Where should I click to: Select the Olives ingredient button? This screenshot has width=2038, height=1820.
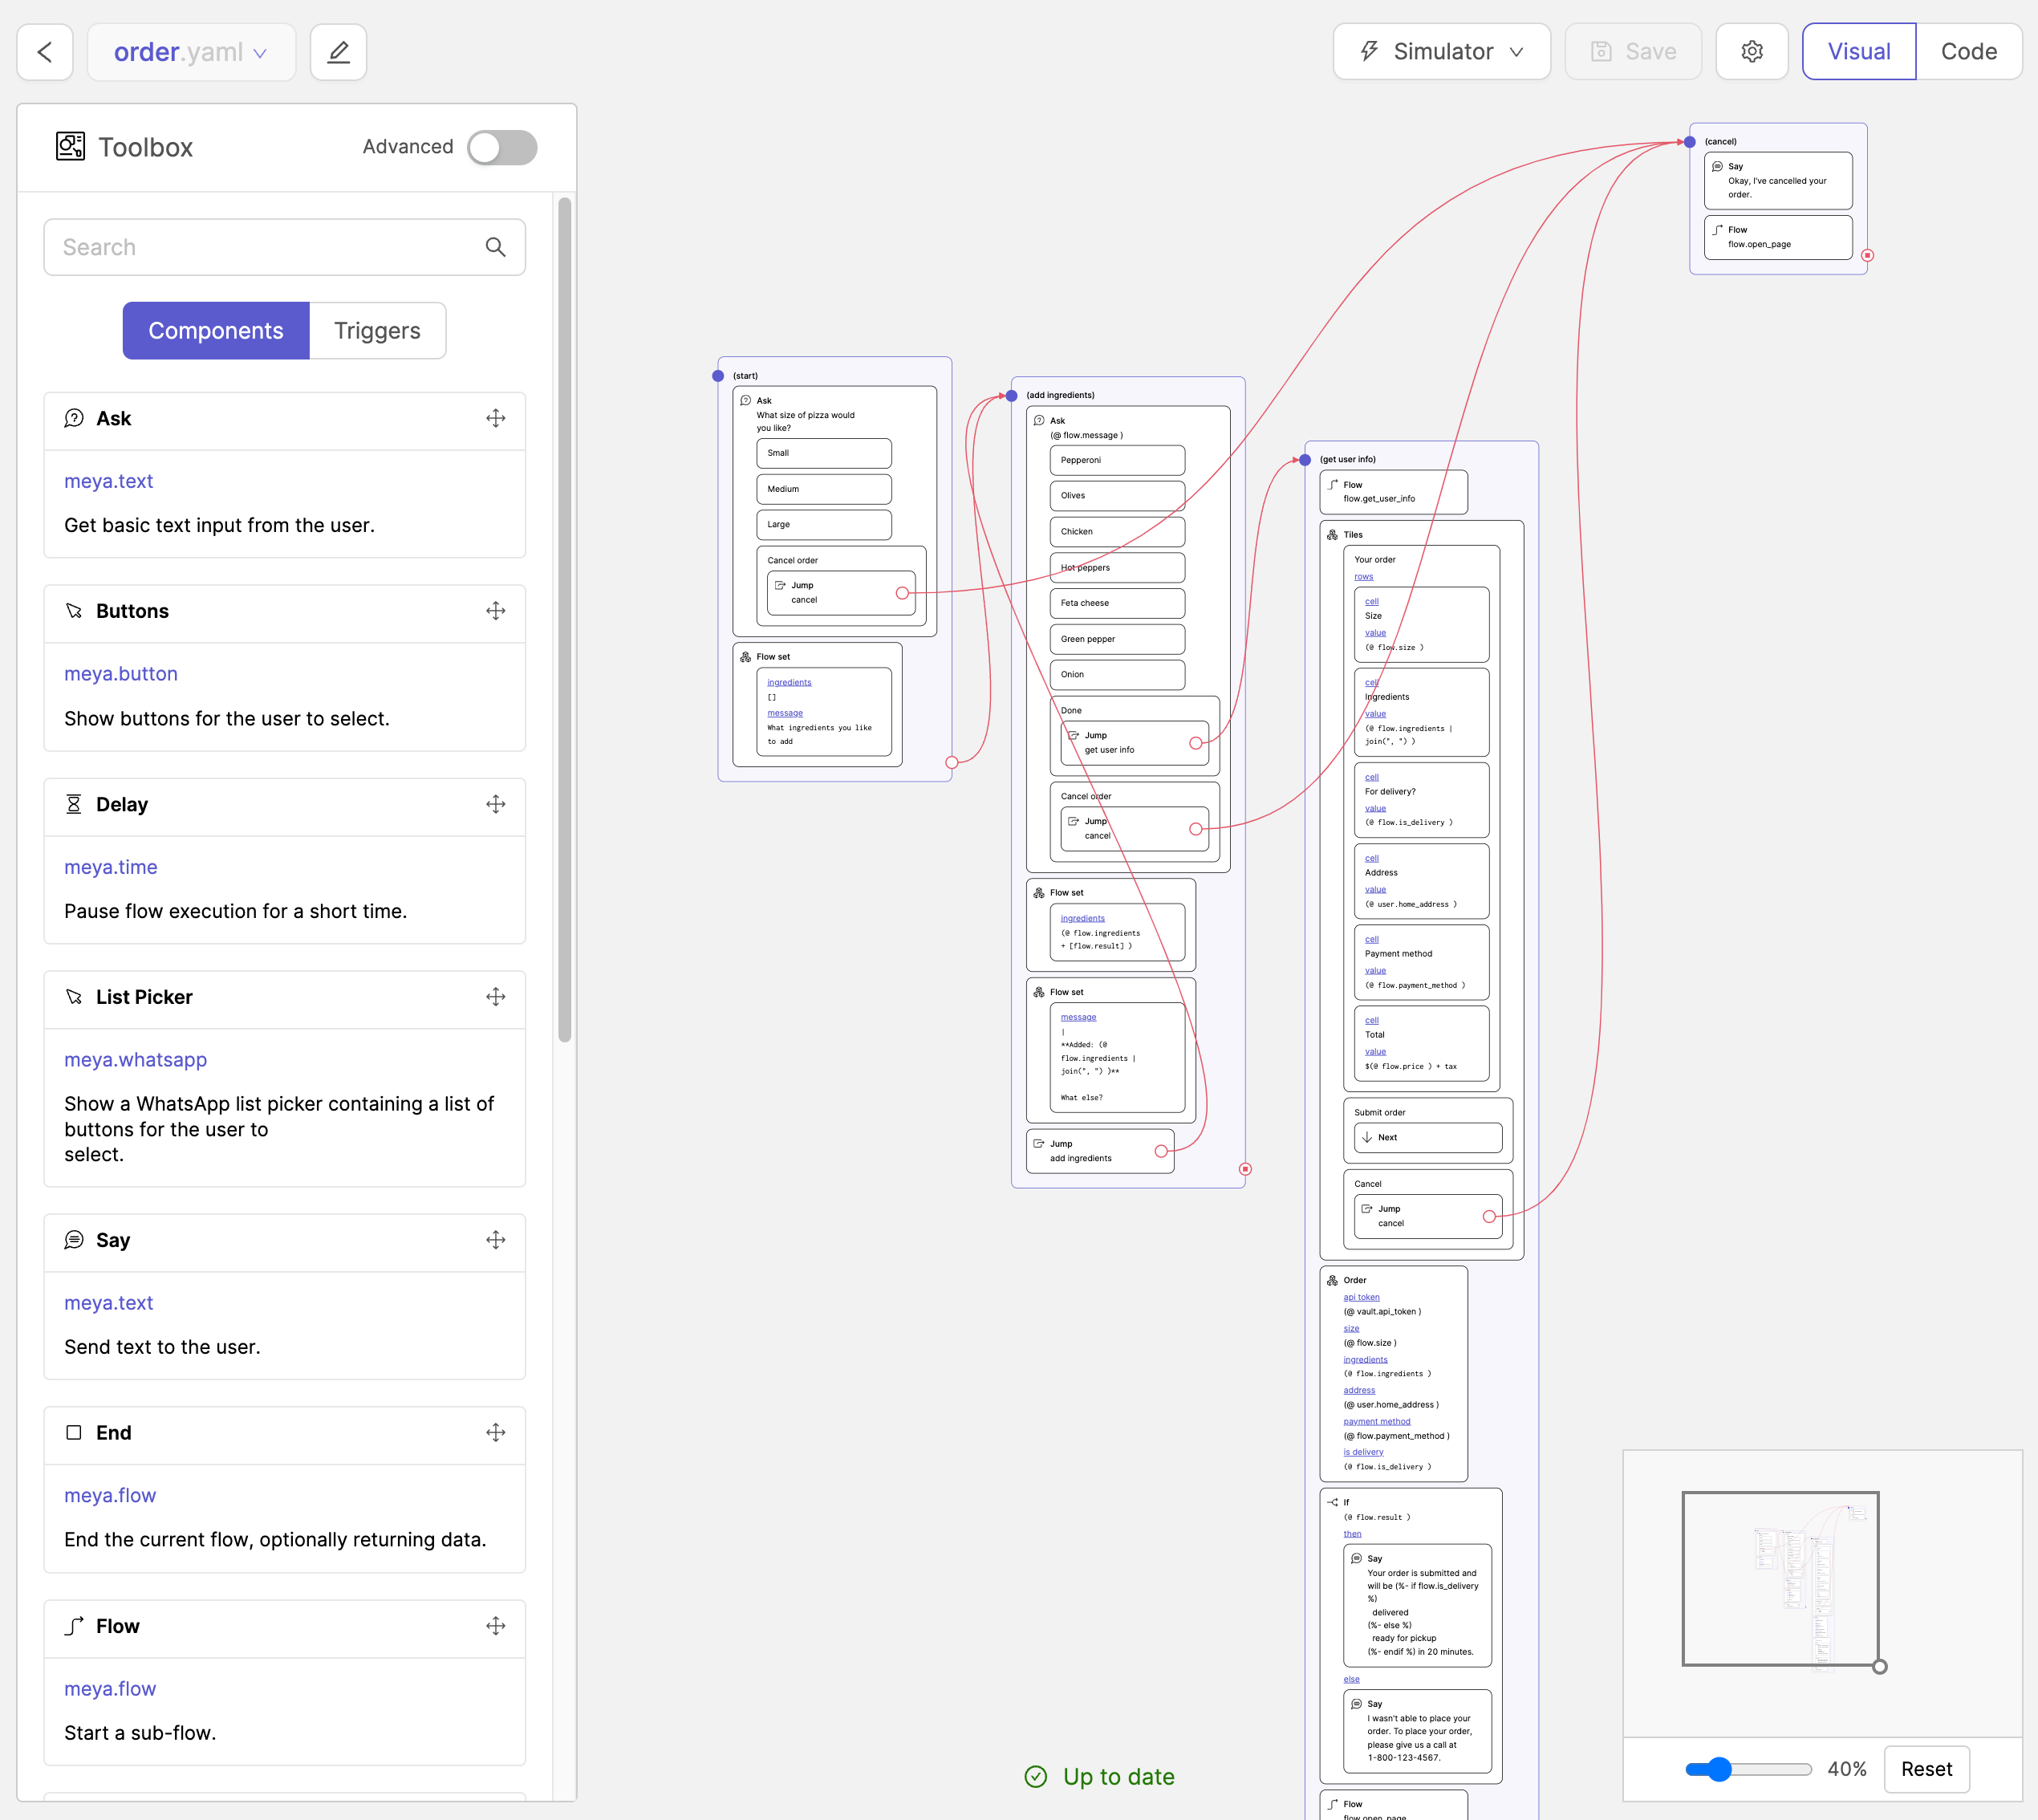(1117, 496)
